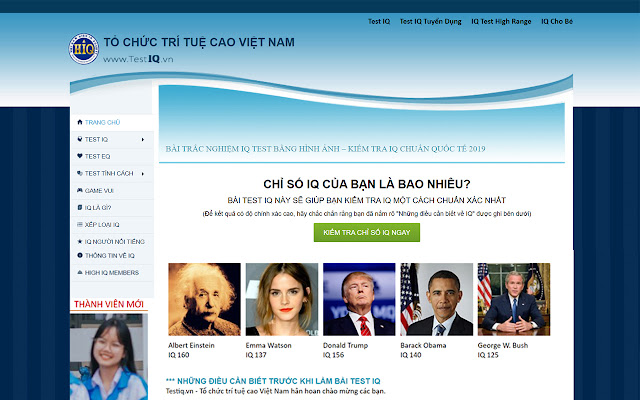Expand the Test IQ submenu arrow
The height and width of the screenshot is (400, 640).
click(x=143, y=140)
